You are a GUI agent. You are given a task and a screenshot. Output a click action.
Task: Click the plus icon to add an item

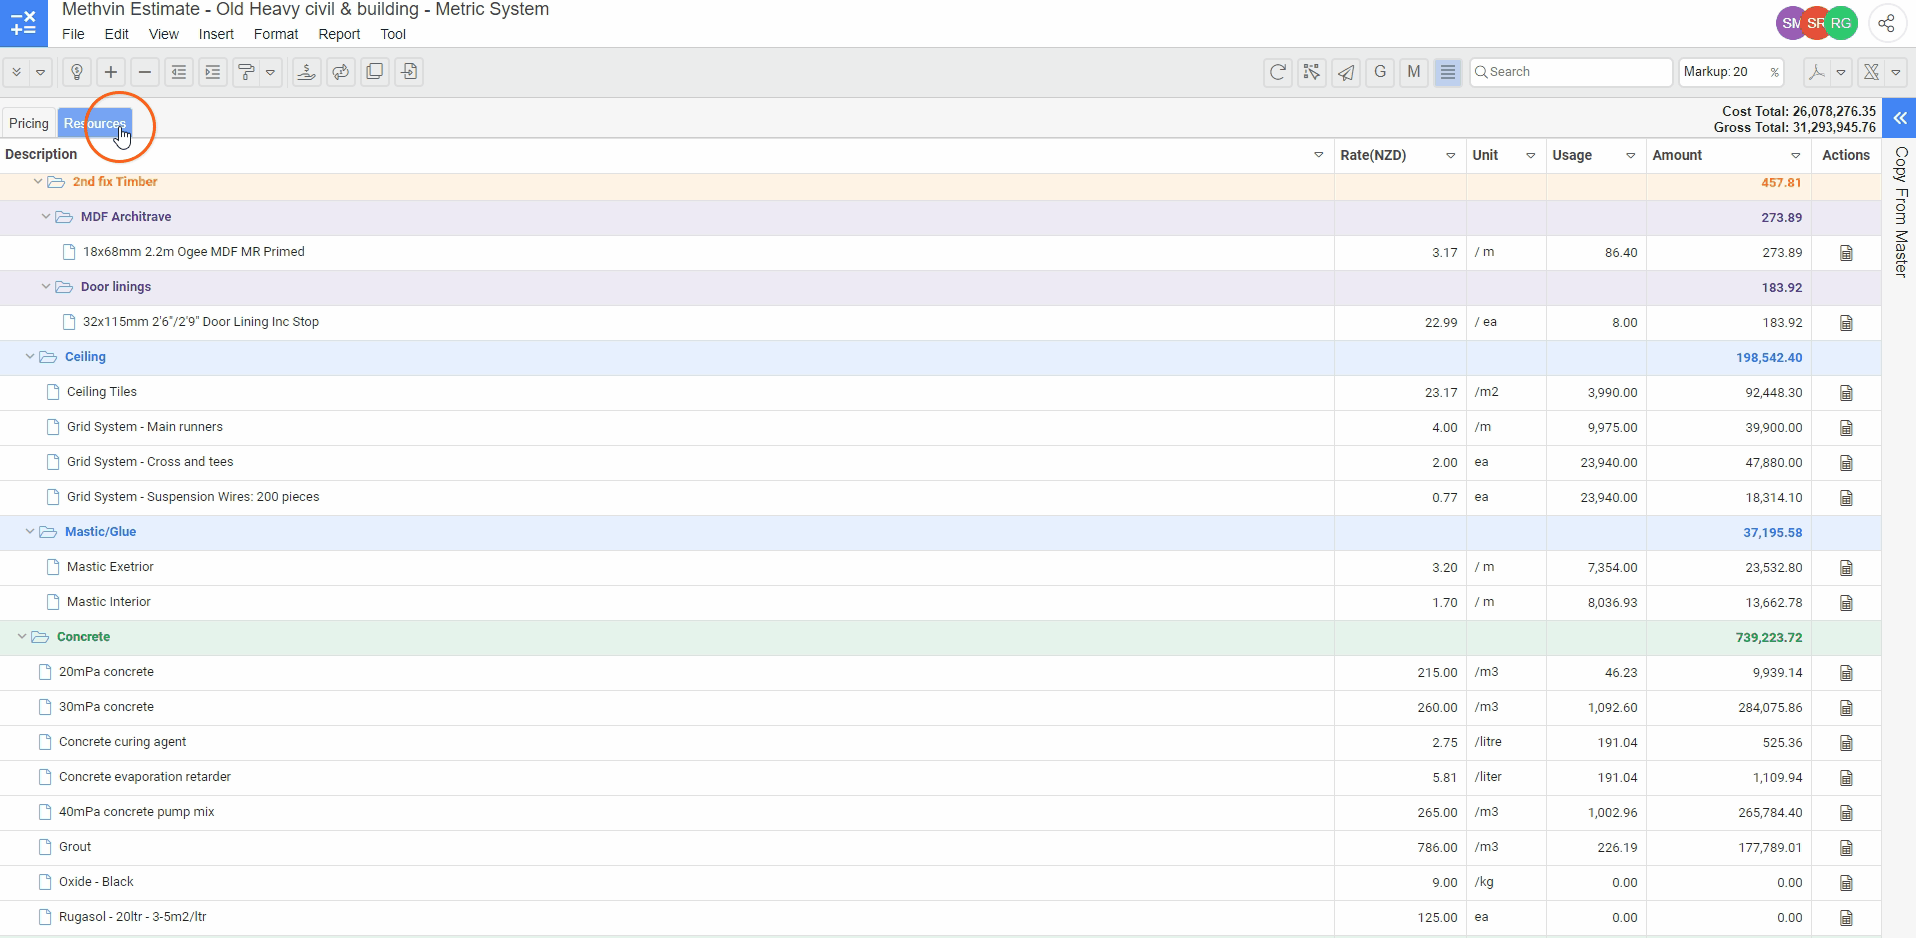(111, 72)
